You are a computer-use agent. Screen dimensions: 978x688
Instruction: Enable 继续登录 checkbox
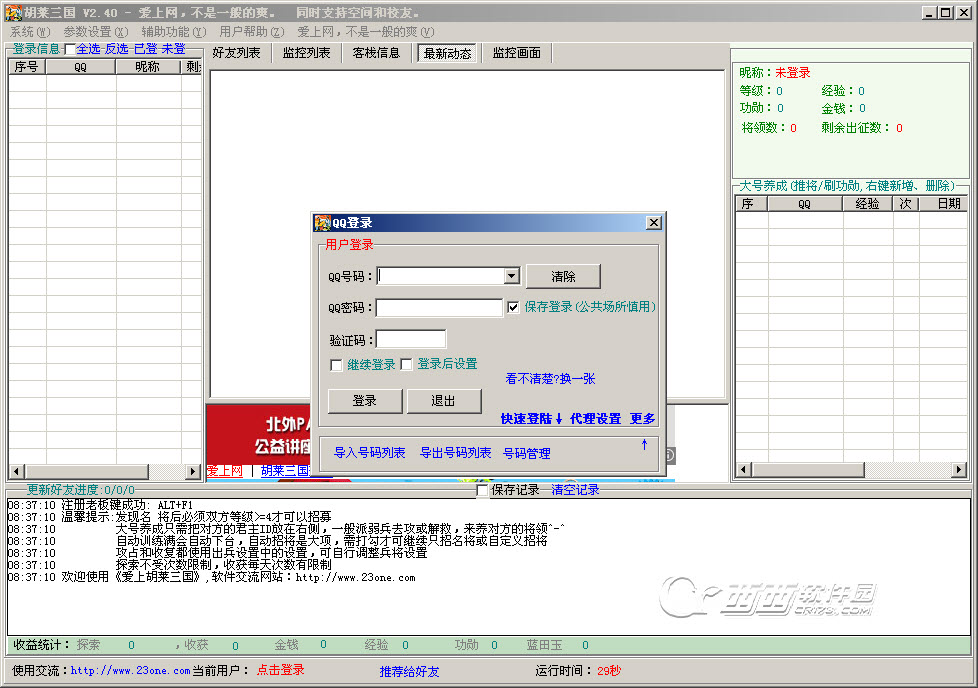click(336, 365)
